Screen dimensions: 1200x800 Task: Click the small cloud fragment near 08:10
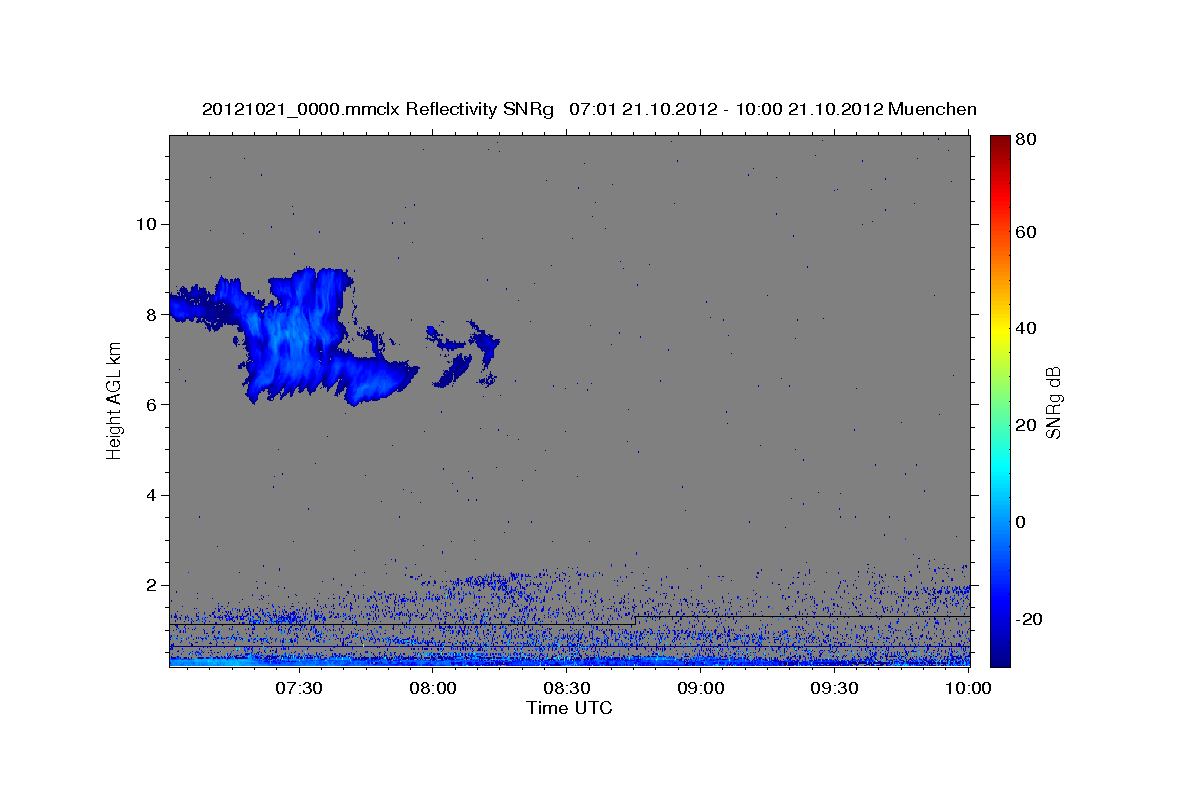464,354
